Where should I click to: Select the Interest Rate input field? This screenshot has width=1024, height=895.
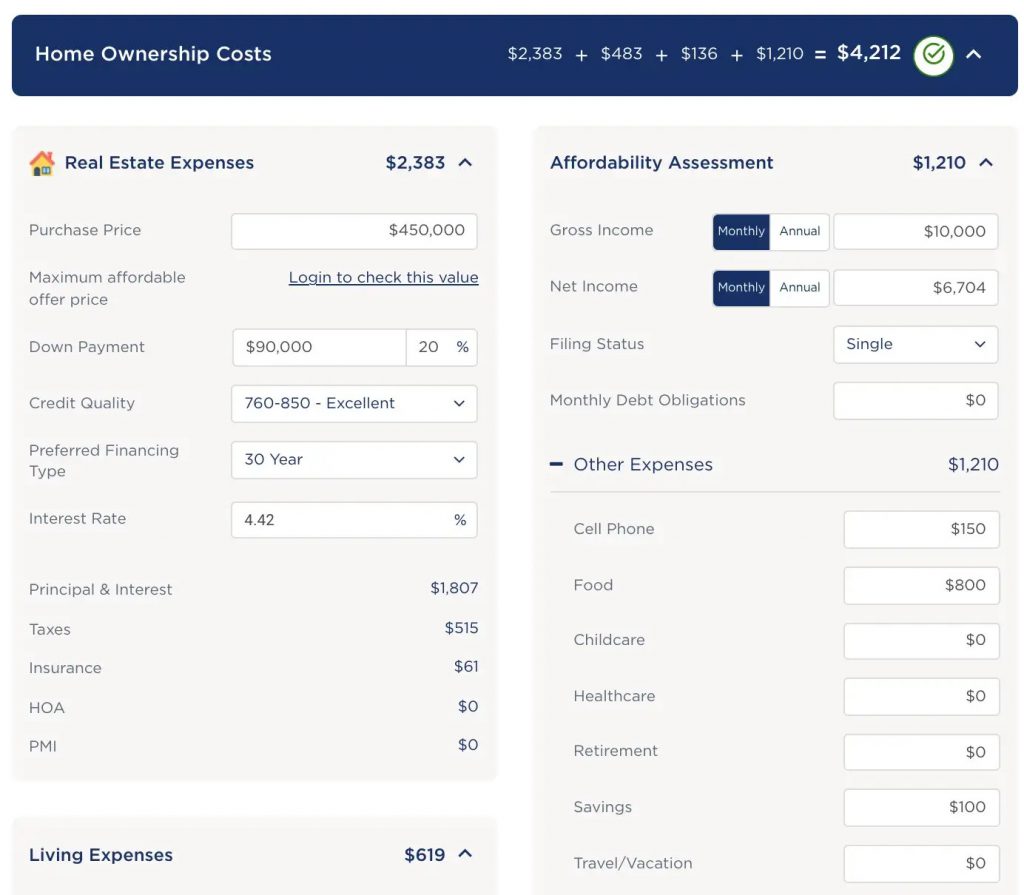tap(344, 520)
